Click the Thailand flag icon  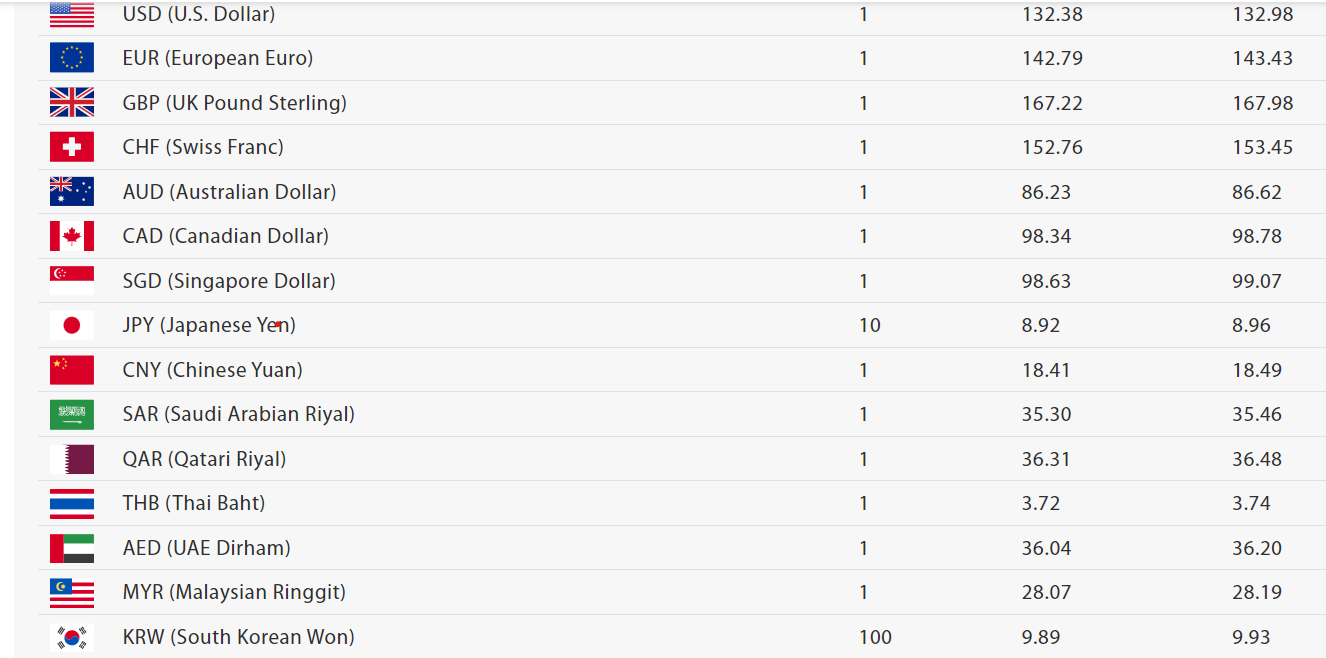click(72, 503)
